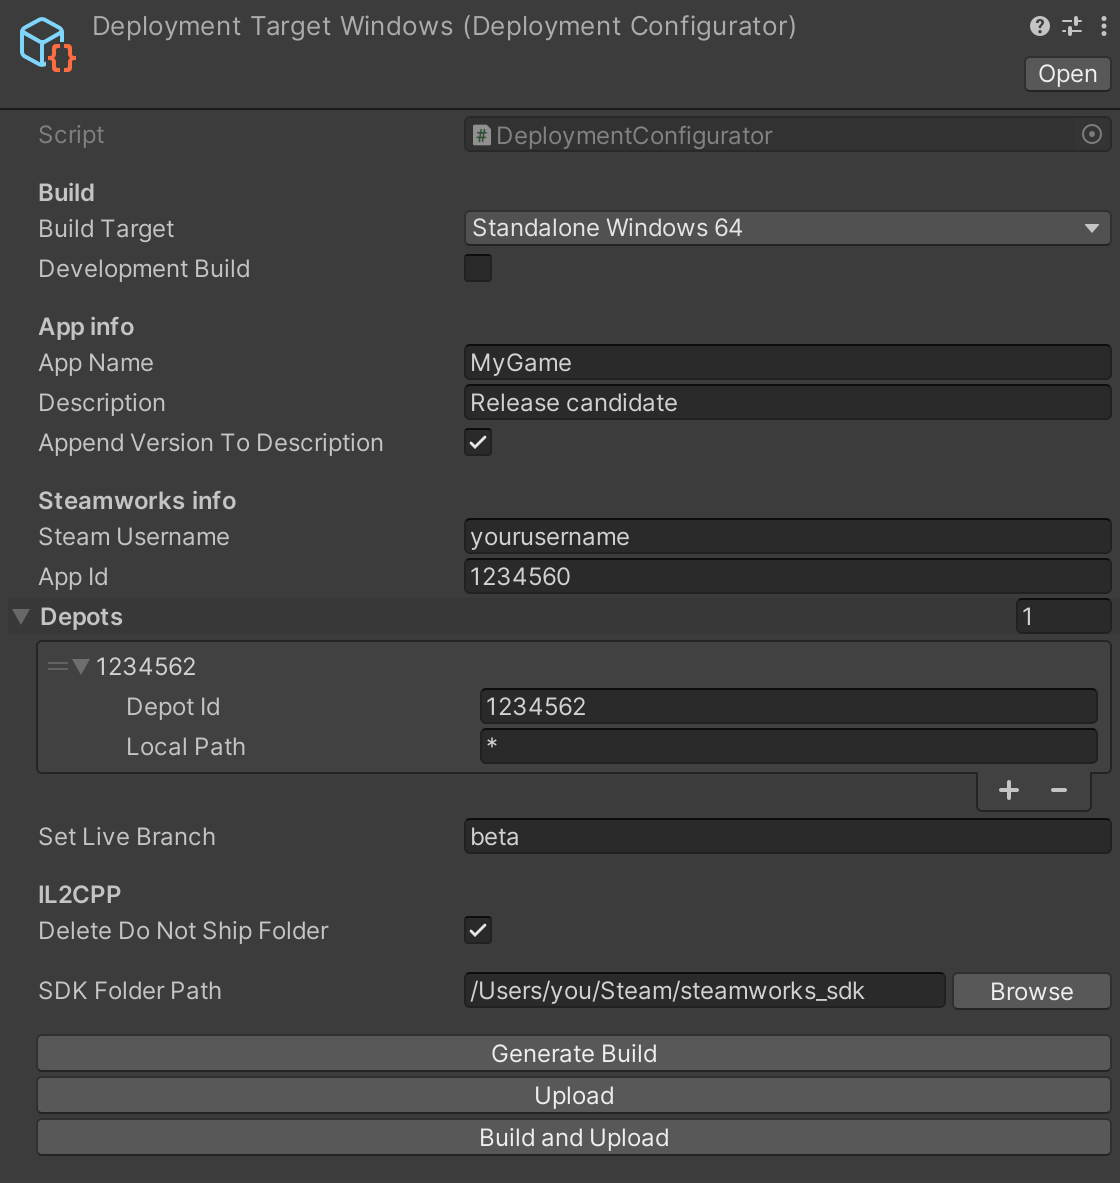Click the App info heading
The height and width of the screenshot is (1183, 1120).
tap(86, 327)
